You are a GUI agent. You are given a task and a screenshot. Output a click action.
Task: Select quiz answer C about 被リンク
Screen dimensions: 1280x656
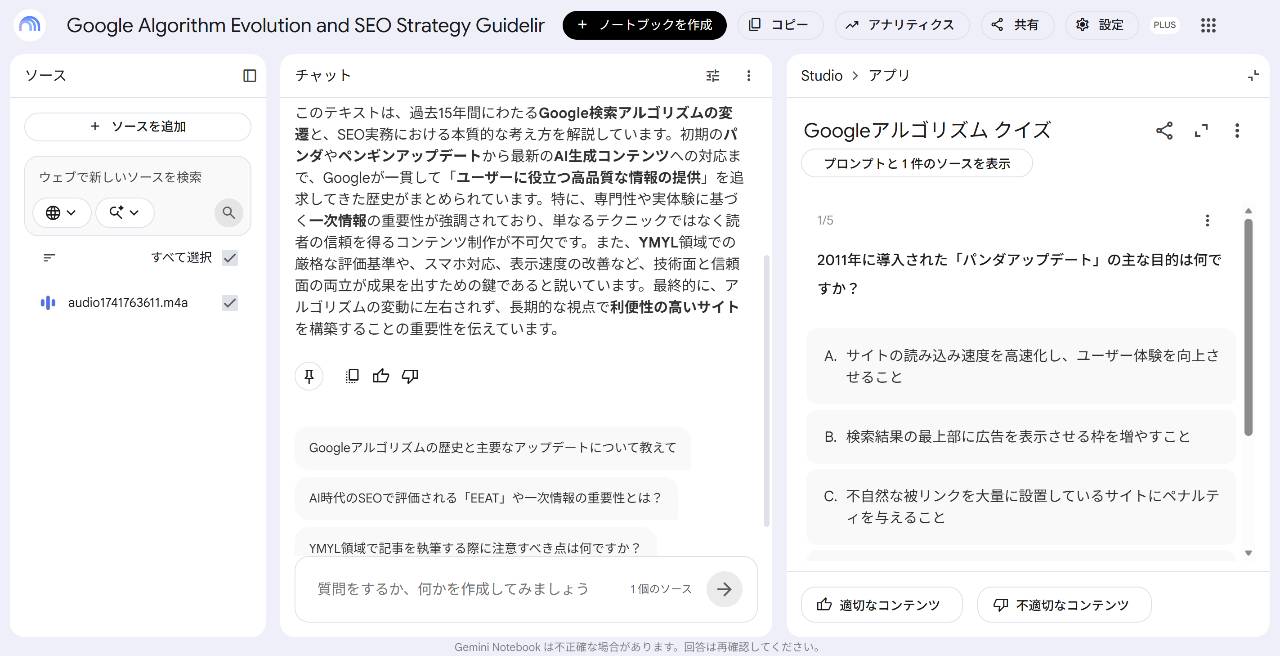pos(1021,507)
